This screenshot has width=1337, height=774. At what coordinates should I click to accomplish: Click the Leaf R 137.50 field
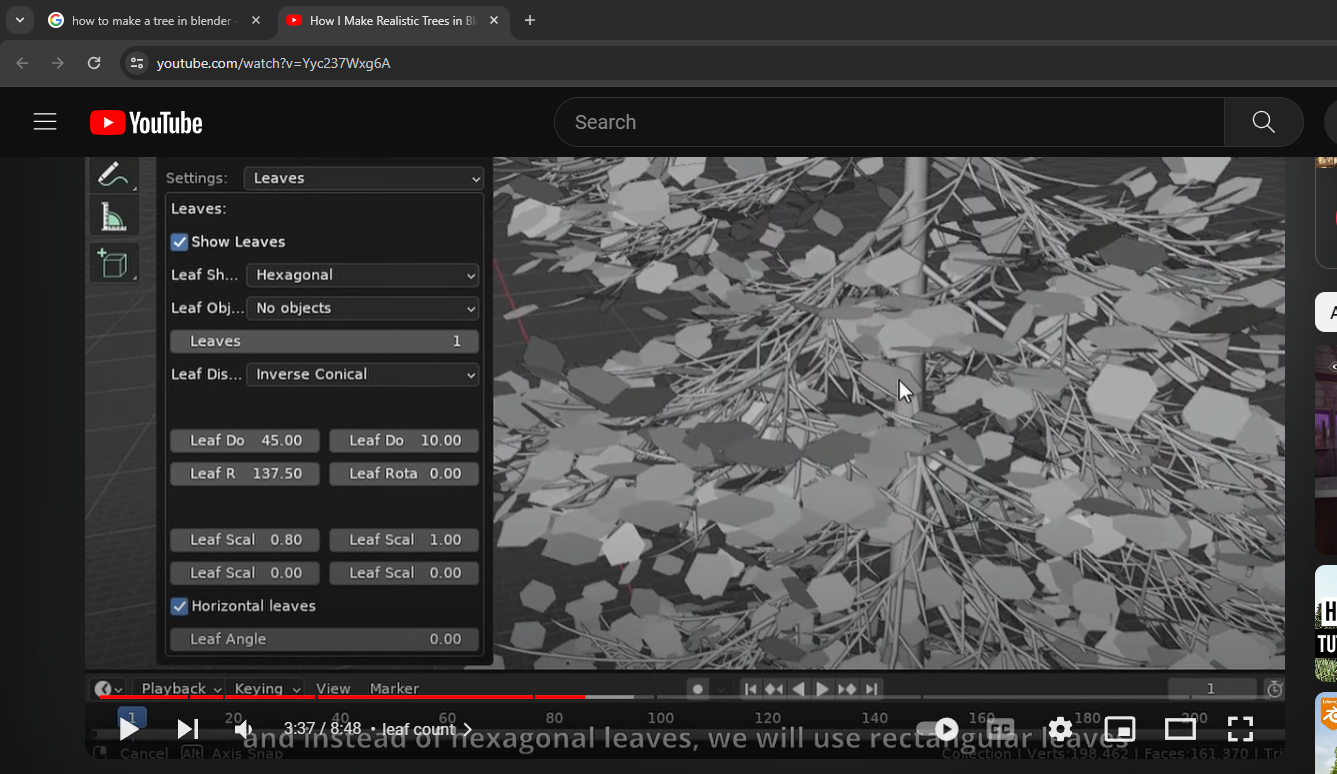(245, 473)
